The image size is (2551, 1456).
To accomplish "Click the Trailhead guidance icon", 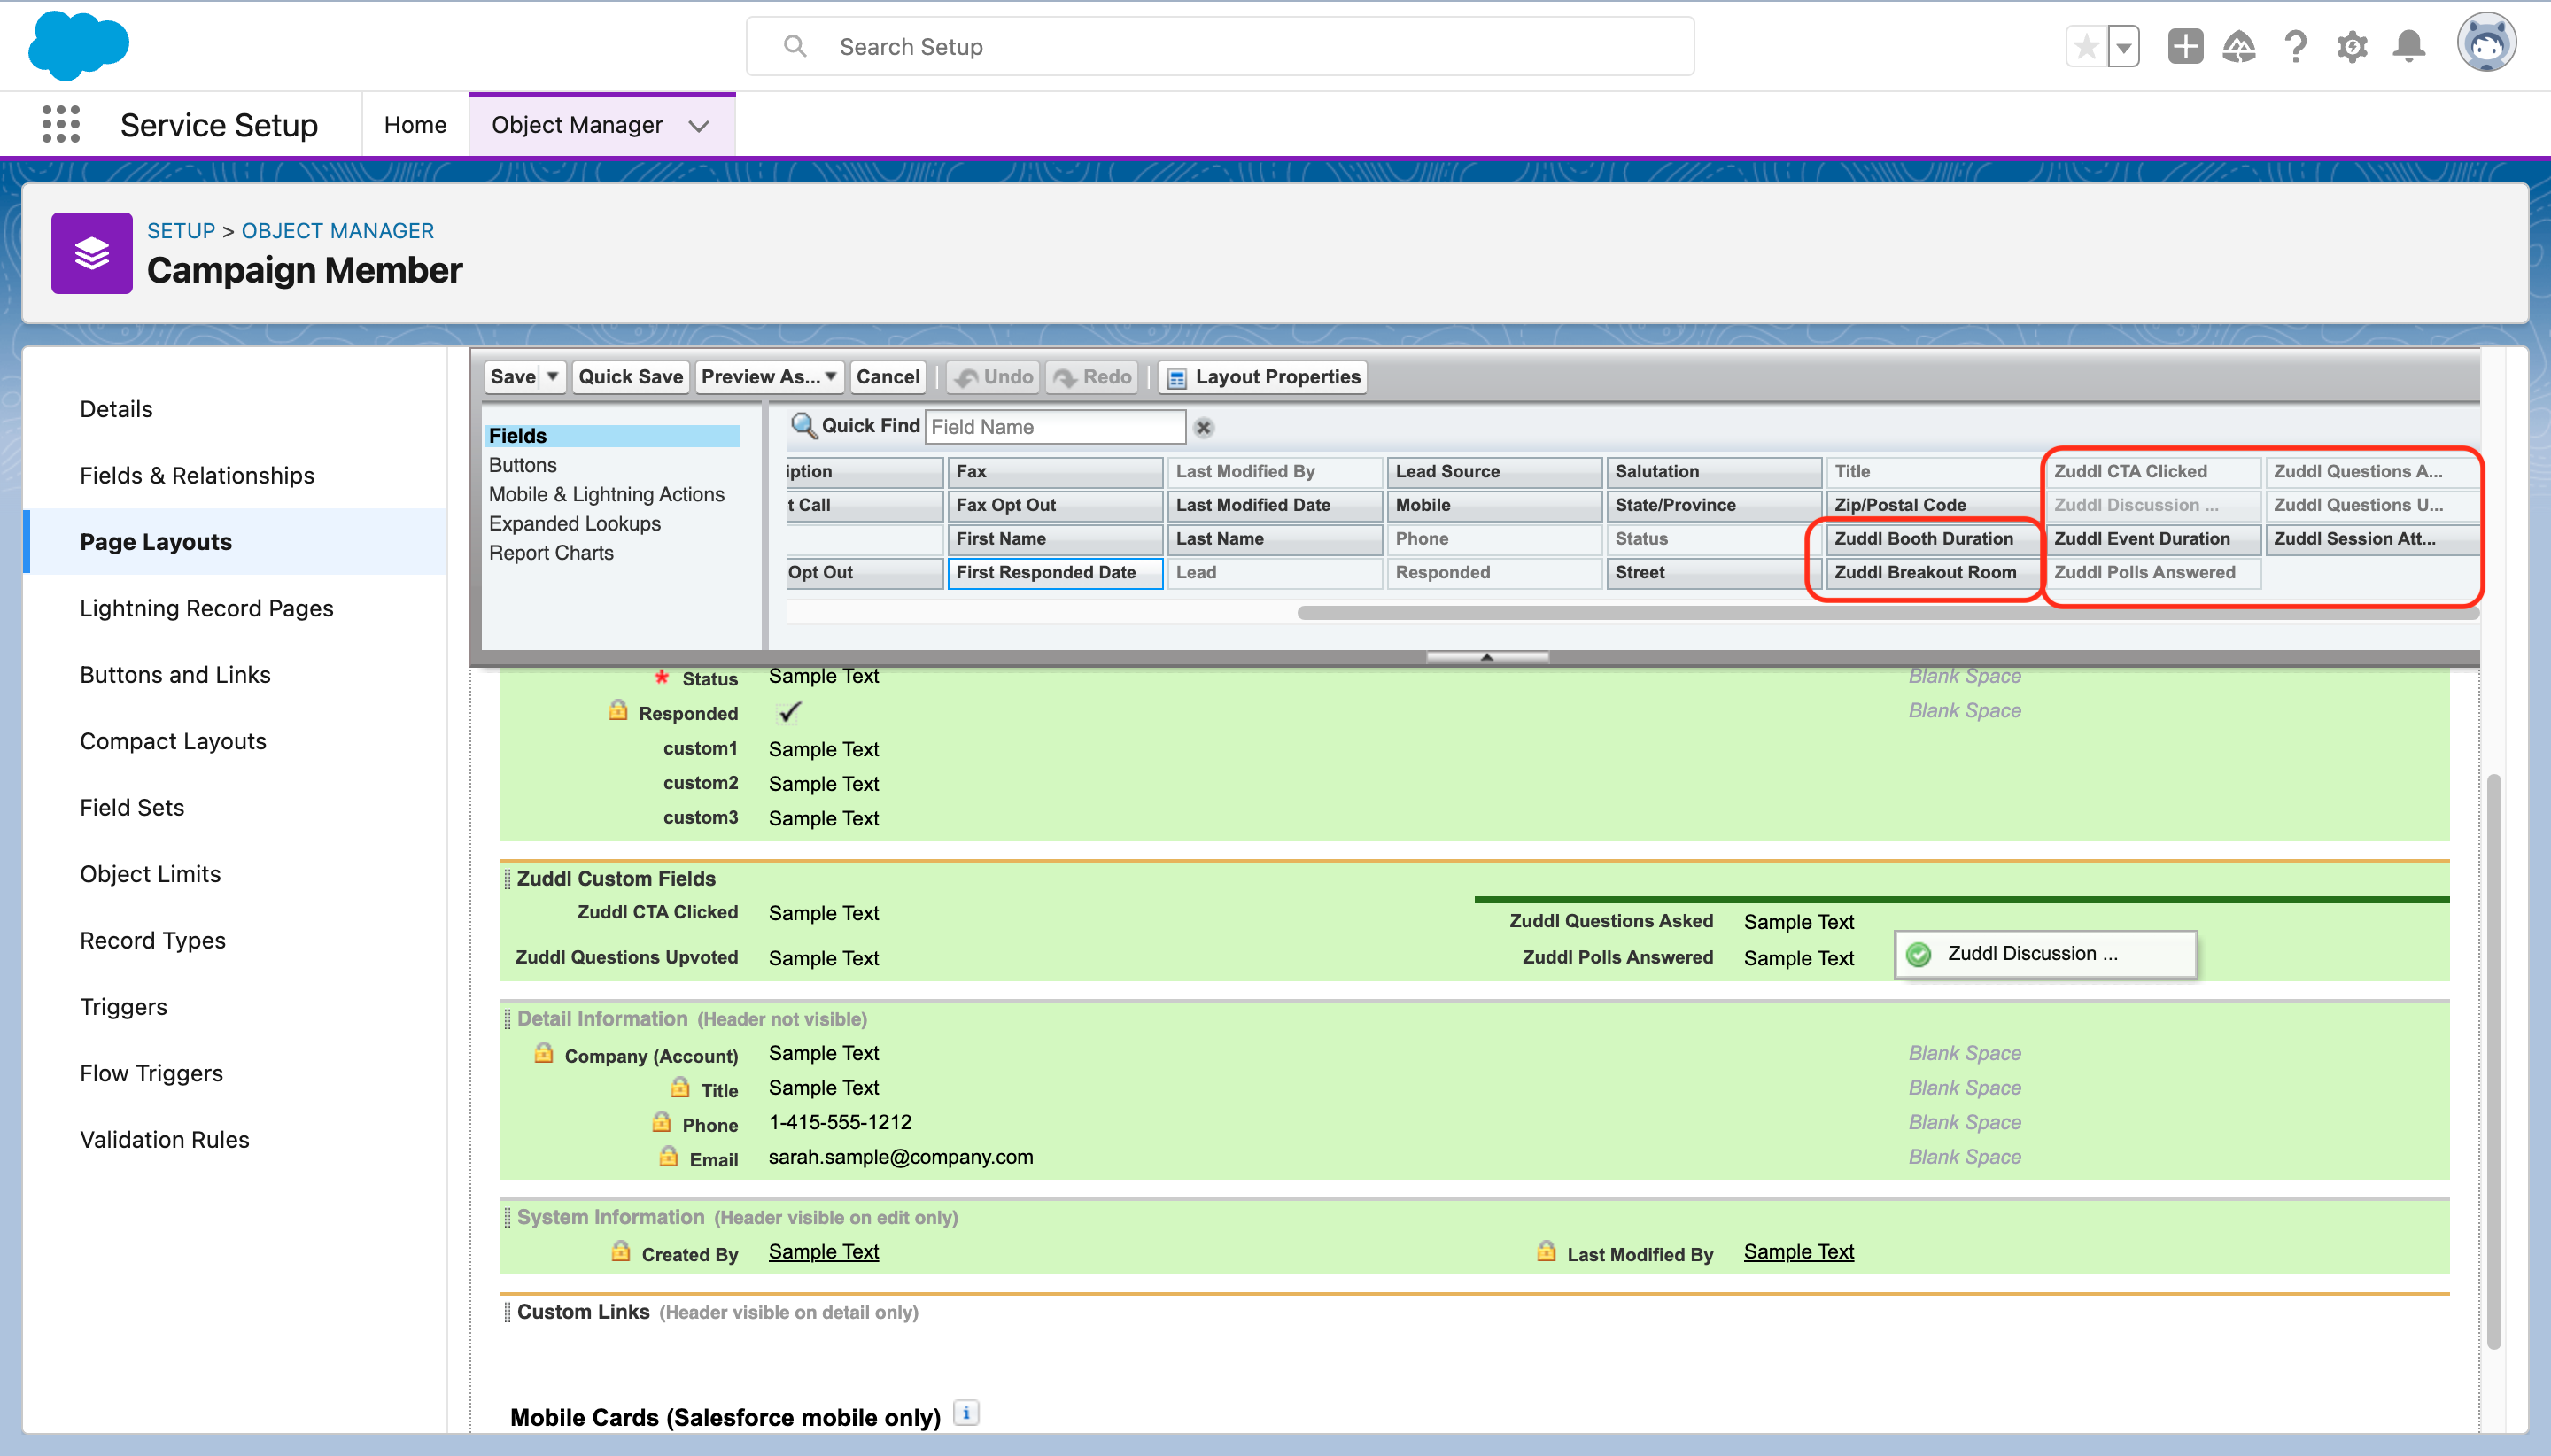I will [x=2239, y=46].
